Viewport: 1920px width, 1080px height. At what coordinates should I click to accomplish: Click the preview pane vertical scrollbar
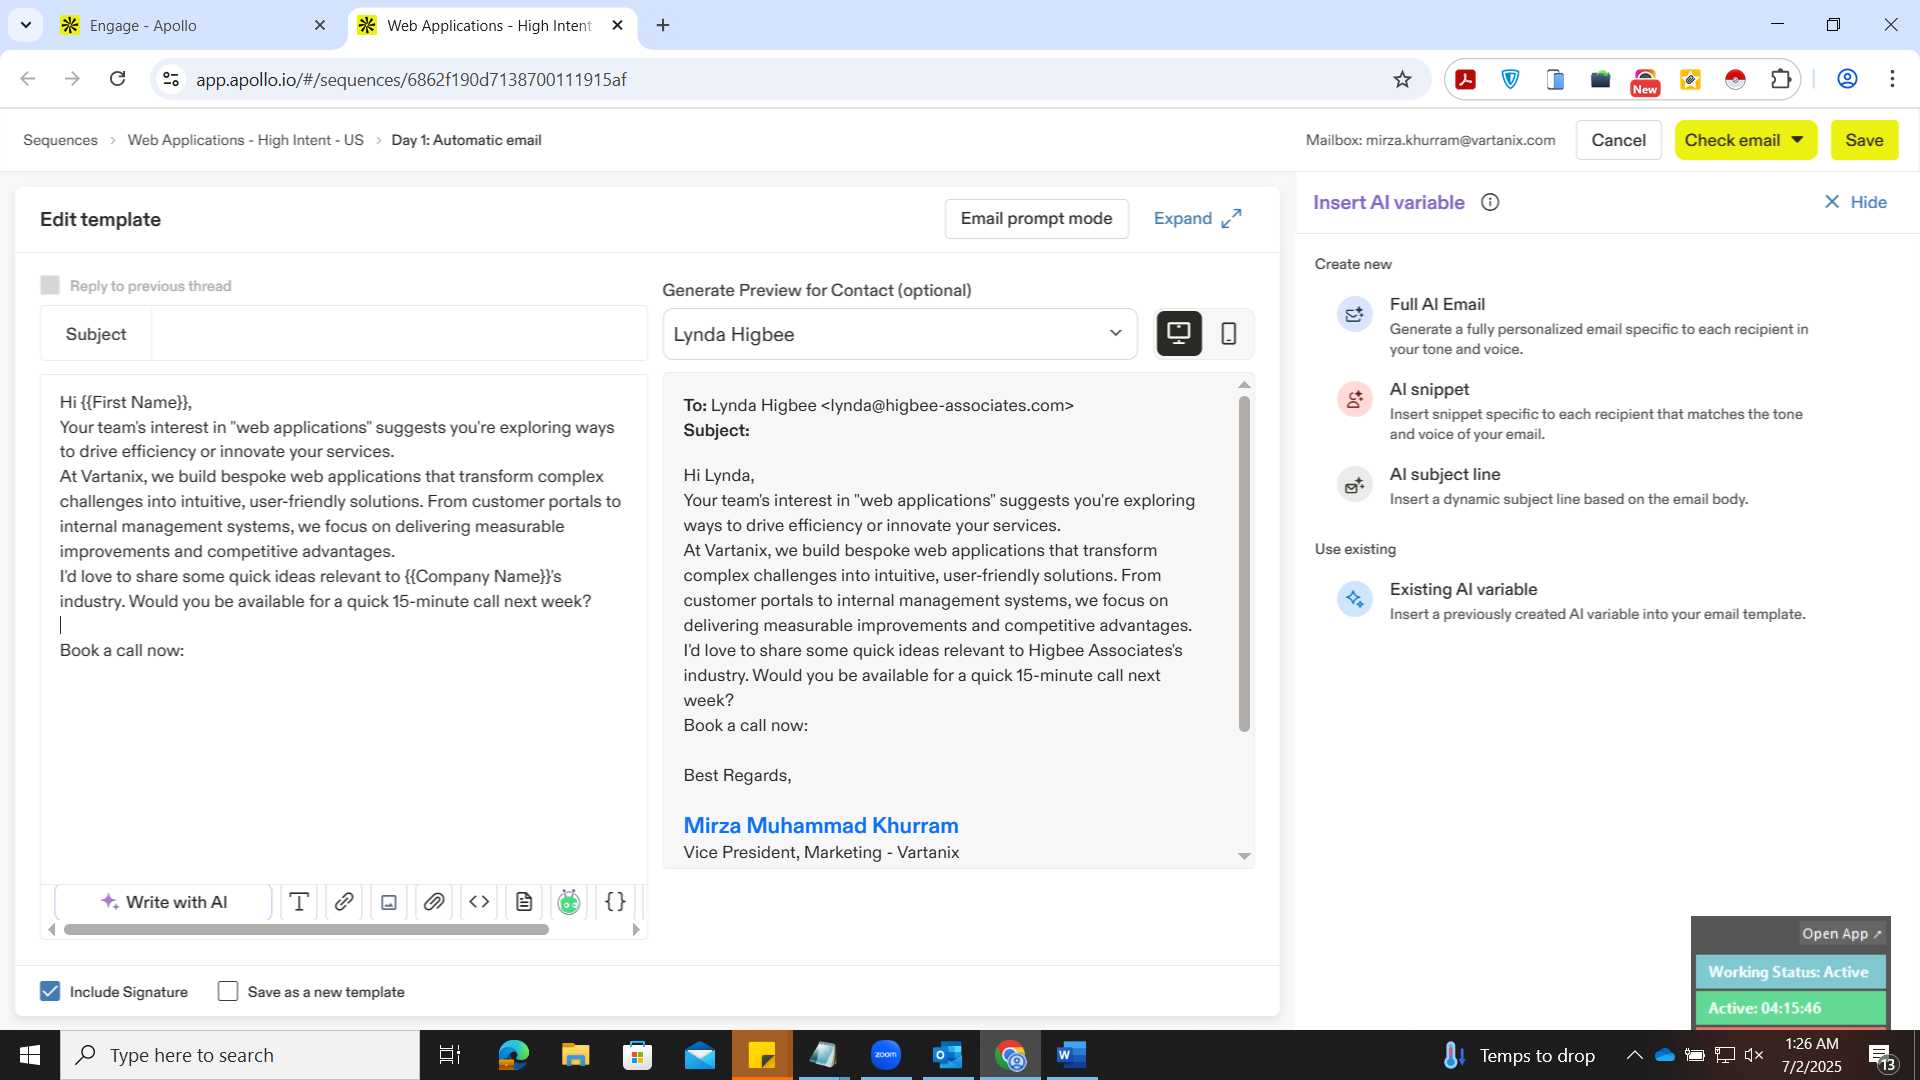1244,564
